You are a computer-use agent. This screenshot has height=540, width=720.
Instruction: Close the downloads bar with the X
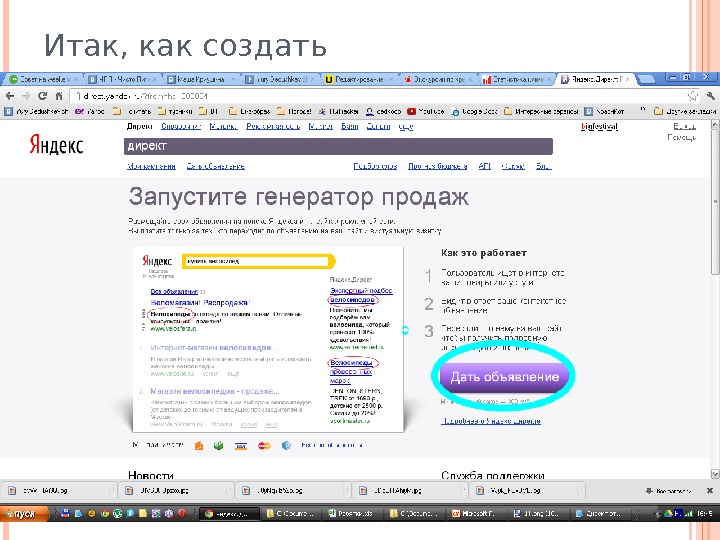(x=709, y=490)
